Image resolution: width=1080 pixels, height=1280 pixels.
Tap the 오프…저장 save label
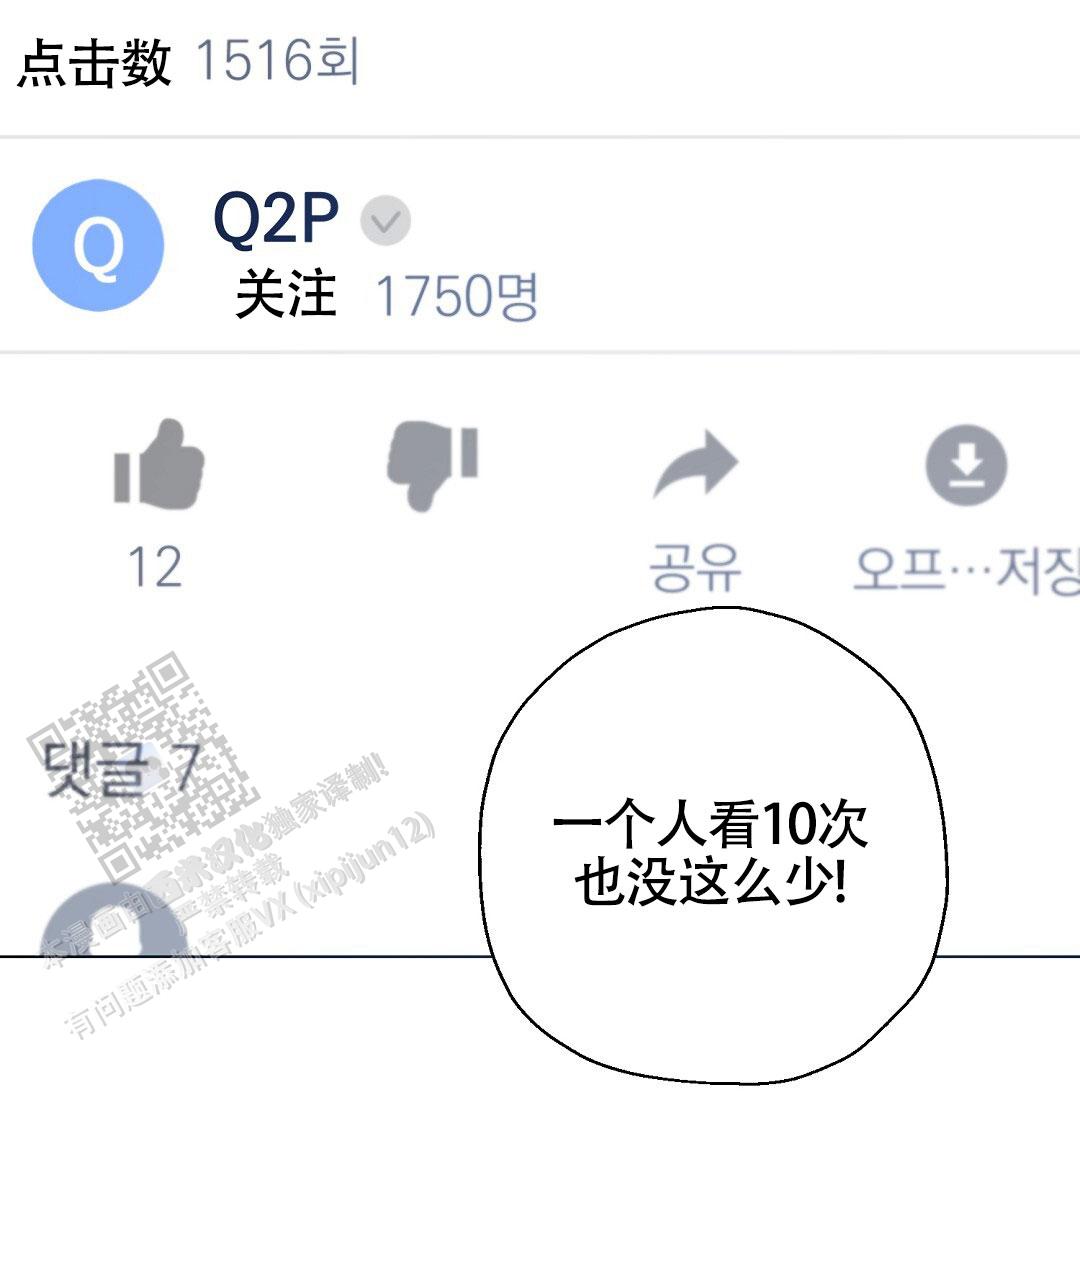pyautogui.click(x=966, y=570)
